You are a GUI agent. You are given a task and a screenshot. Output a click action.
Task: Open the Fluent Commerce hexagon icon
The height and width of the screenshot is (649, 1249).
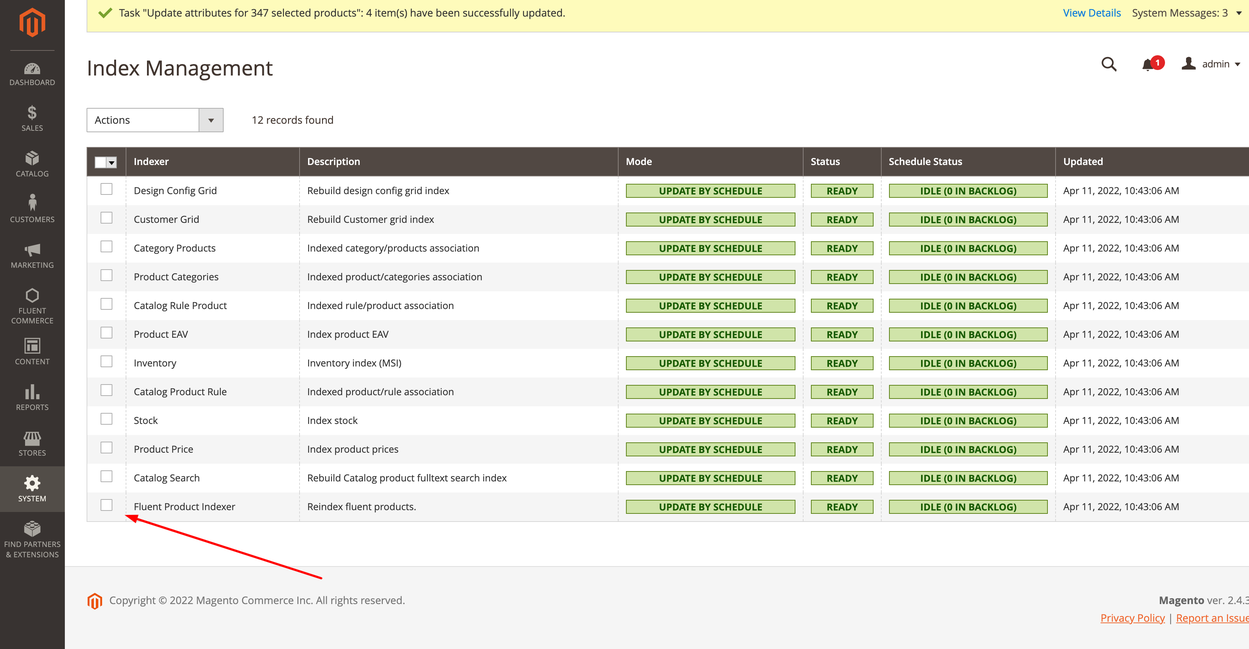tap(32, 296)
